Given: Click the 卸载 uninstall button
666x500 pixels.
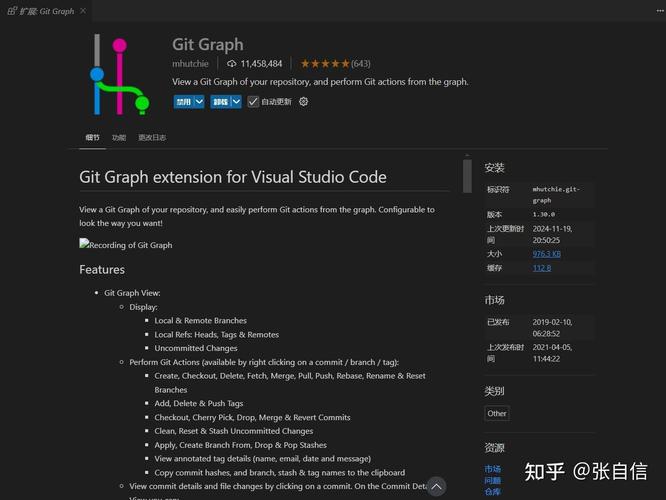Looking at the screenshot, I should [220, 102].
